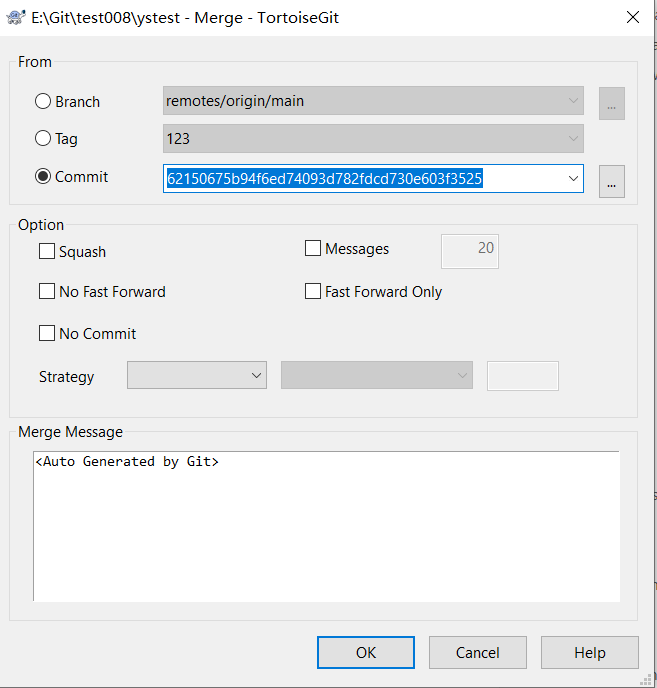657x688 pixels.
Task: Open the second Strategy option dropdown
Action: pos(377,375)
